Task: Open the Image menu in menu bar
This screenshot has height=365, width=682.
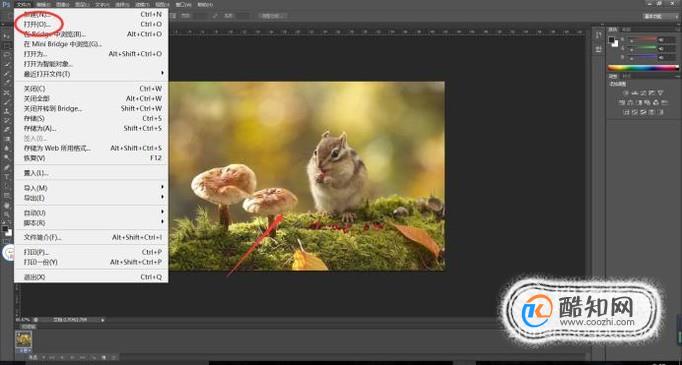Action: pyautogui.click(x=63, y=5)
